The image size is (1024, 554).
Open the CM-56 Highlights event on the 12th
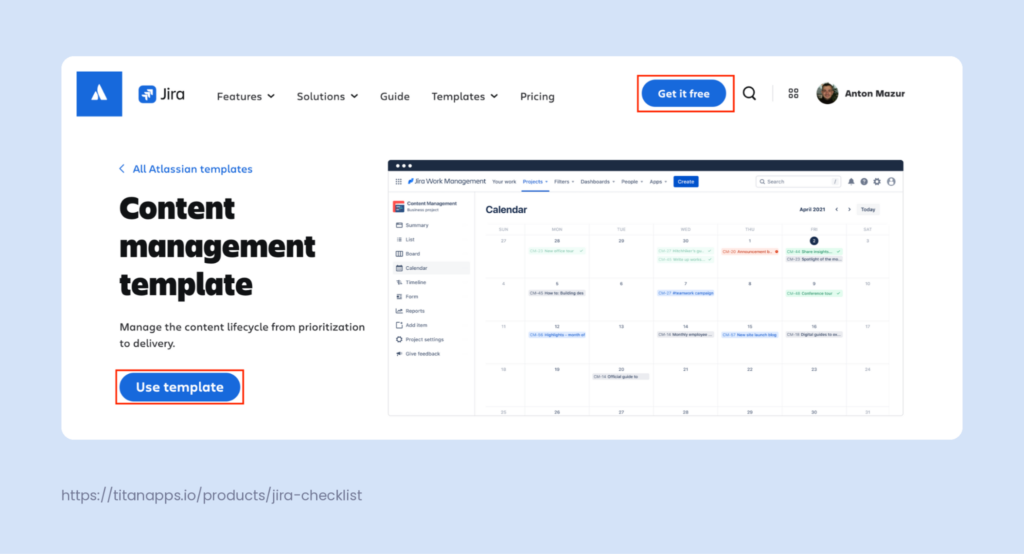click(x=556, y=334)
